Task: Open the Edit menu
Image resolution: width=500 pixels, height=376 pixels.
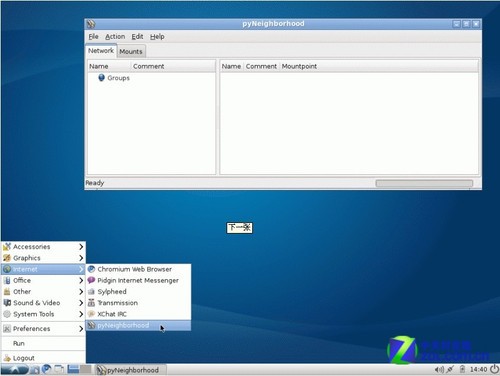Action: coord(137,37)
